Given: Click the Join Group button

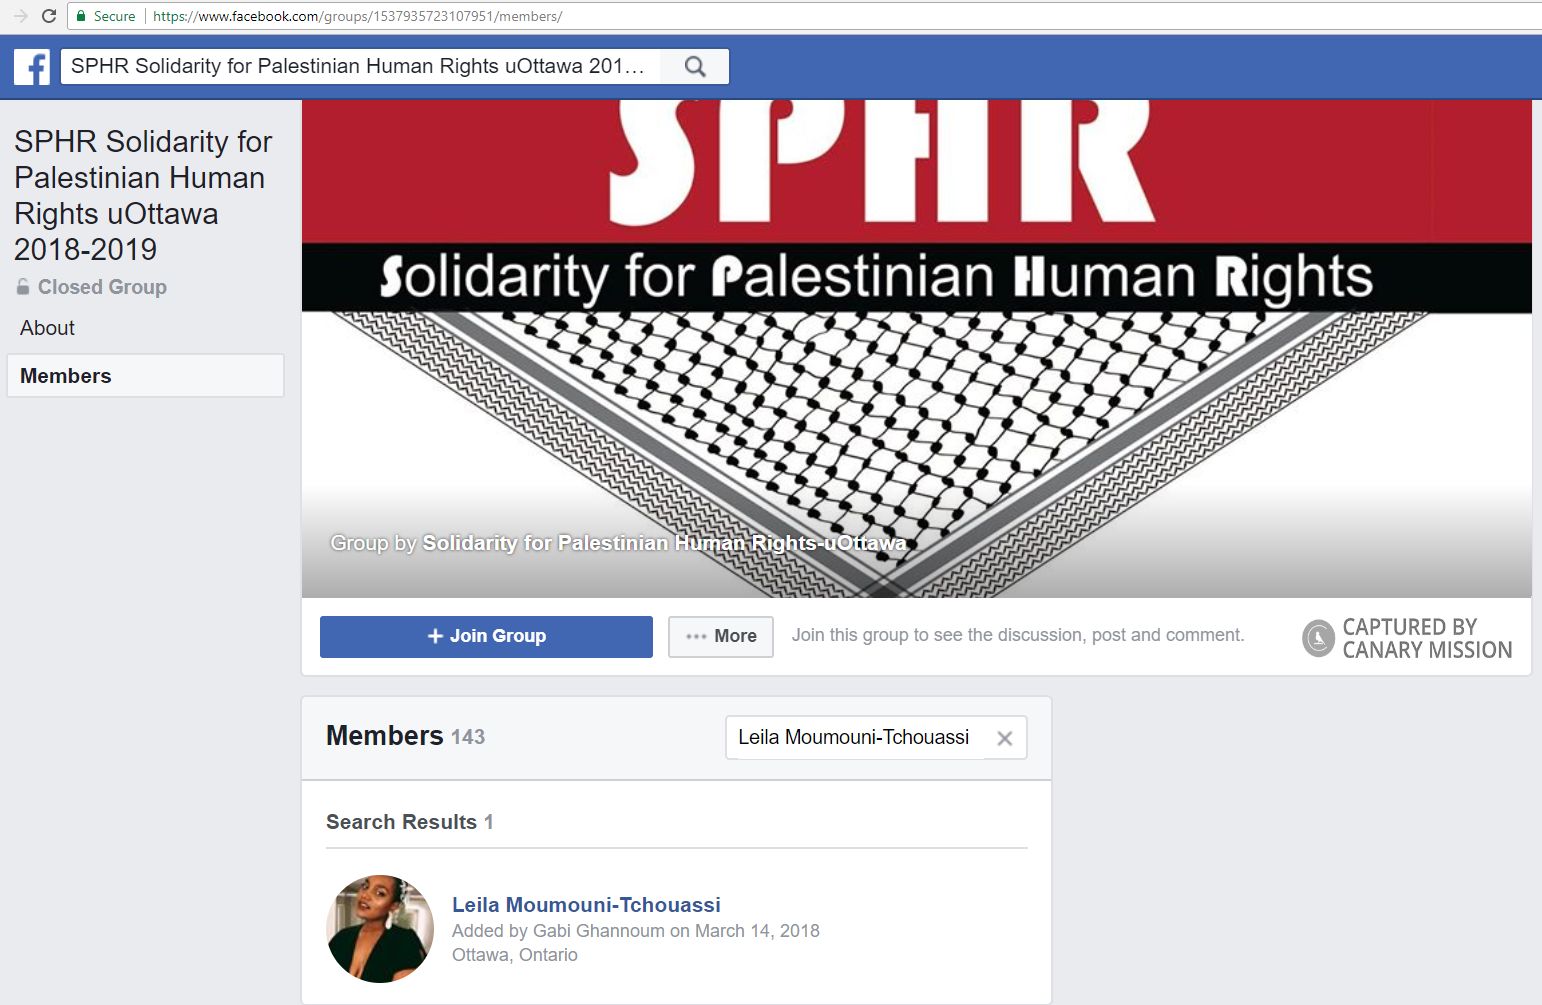Looking at the screenshot, I should pyautogui.click(x=486, y=637).
